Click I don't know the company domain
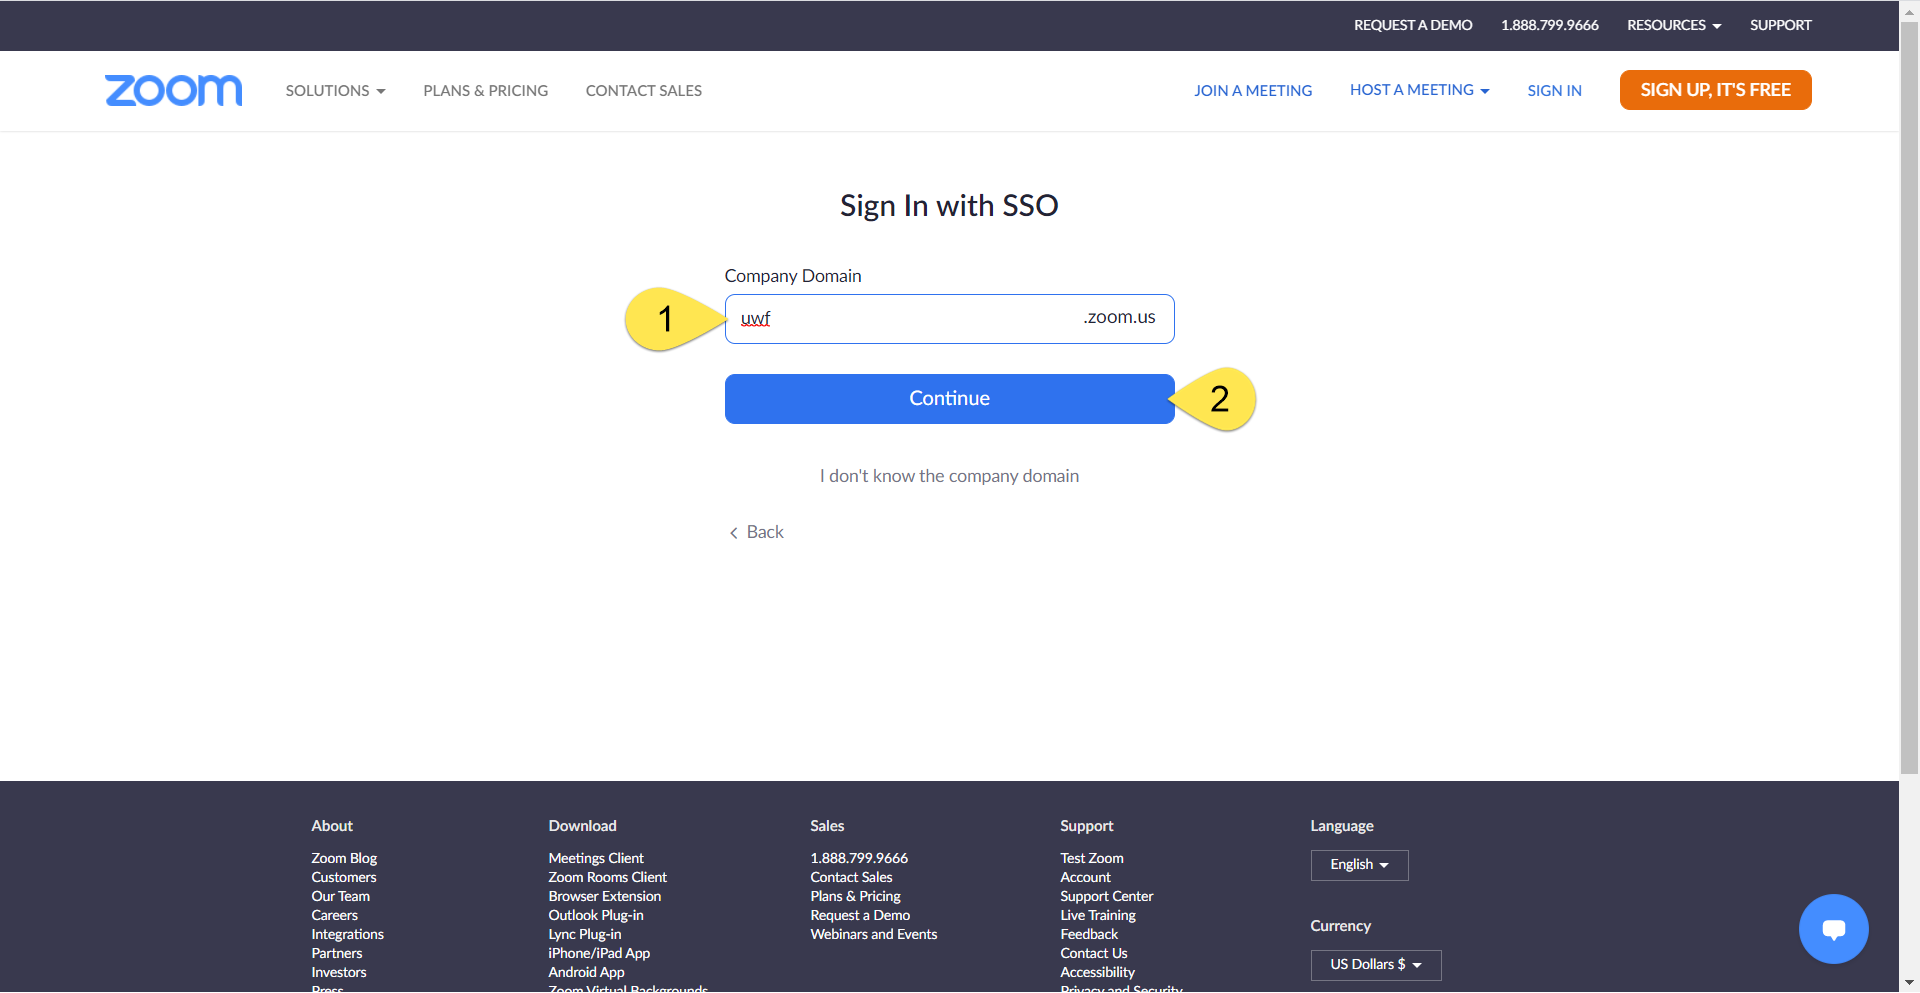1920x993 pixels. pyautogui.click(x=949, y=476)
